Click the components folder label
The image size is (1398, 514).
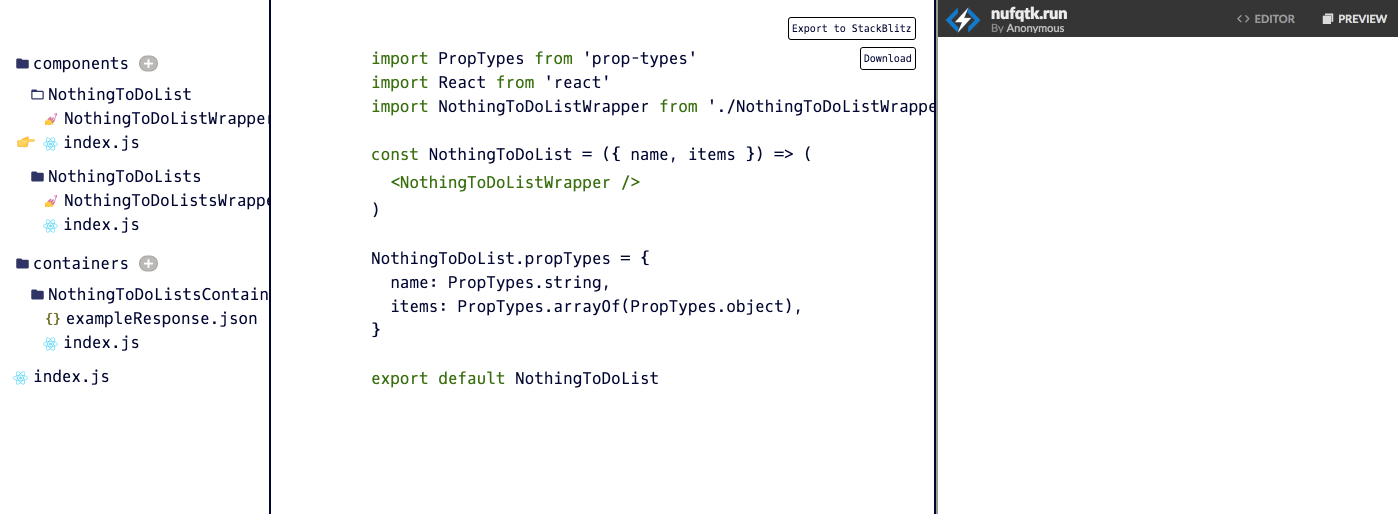pos(81,64)
